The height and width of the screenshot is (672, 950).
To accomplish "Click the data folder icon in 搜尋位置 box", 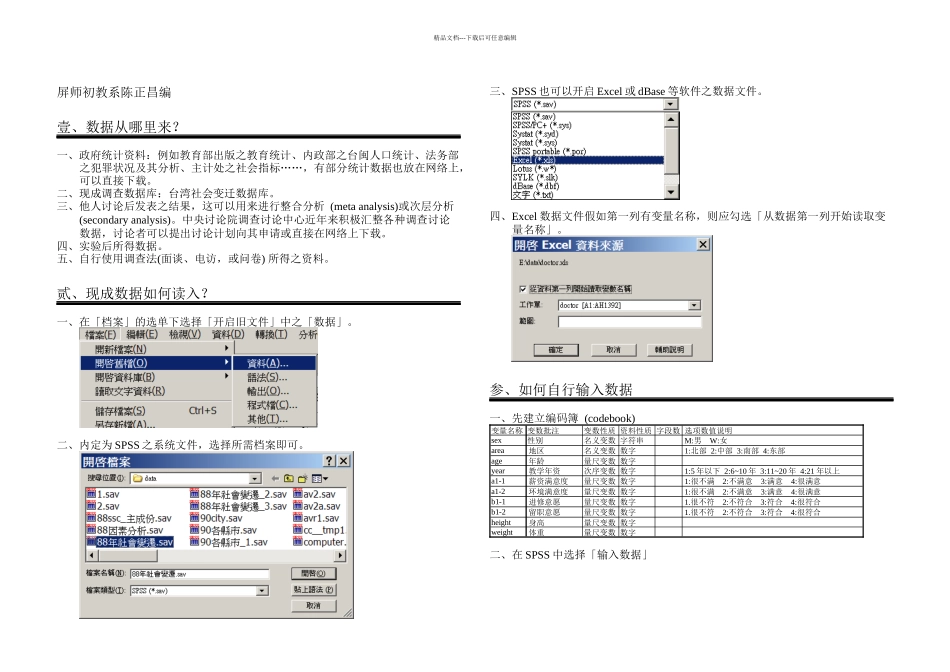I will click(138, 479).
